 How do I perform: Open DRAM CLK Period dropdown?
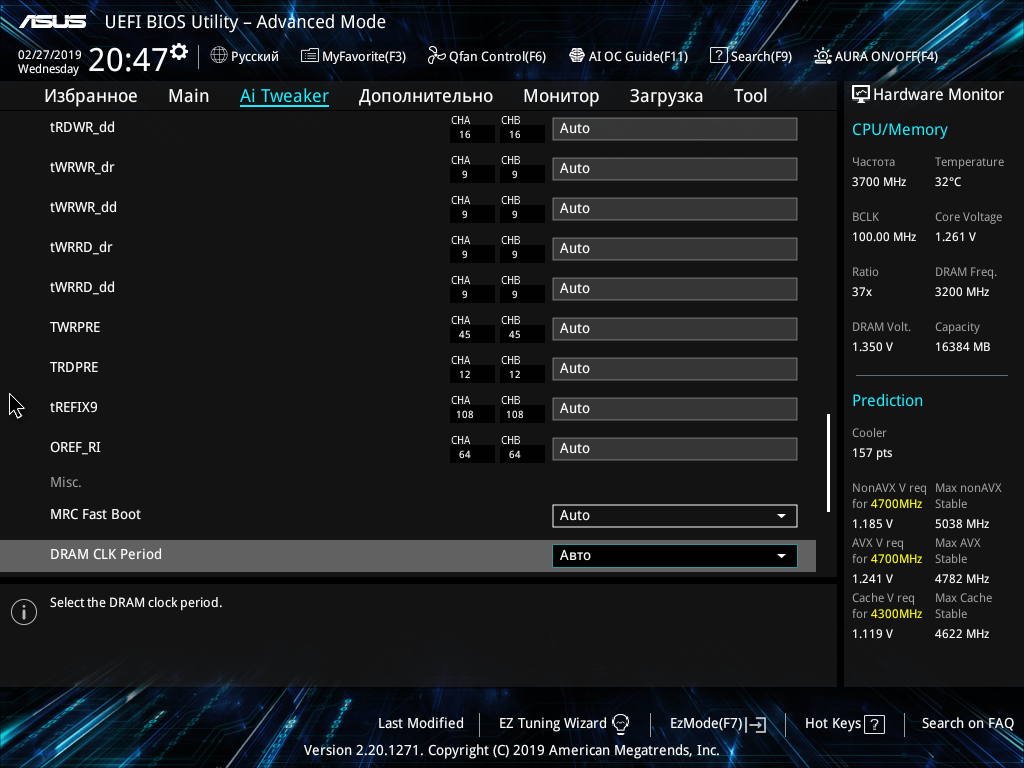[675, 555]
